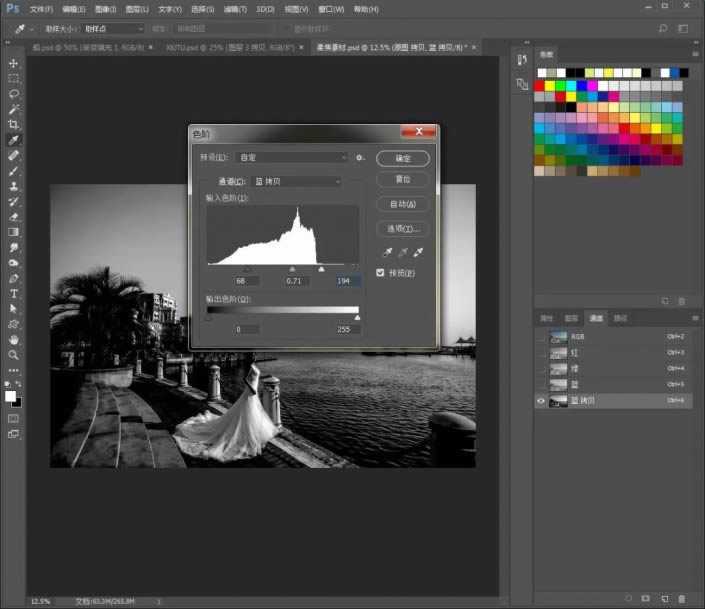Select the Hand tool
The width and height of the screenshot is (705, 609).
point(14,340)
